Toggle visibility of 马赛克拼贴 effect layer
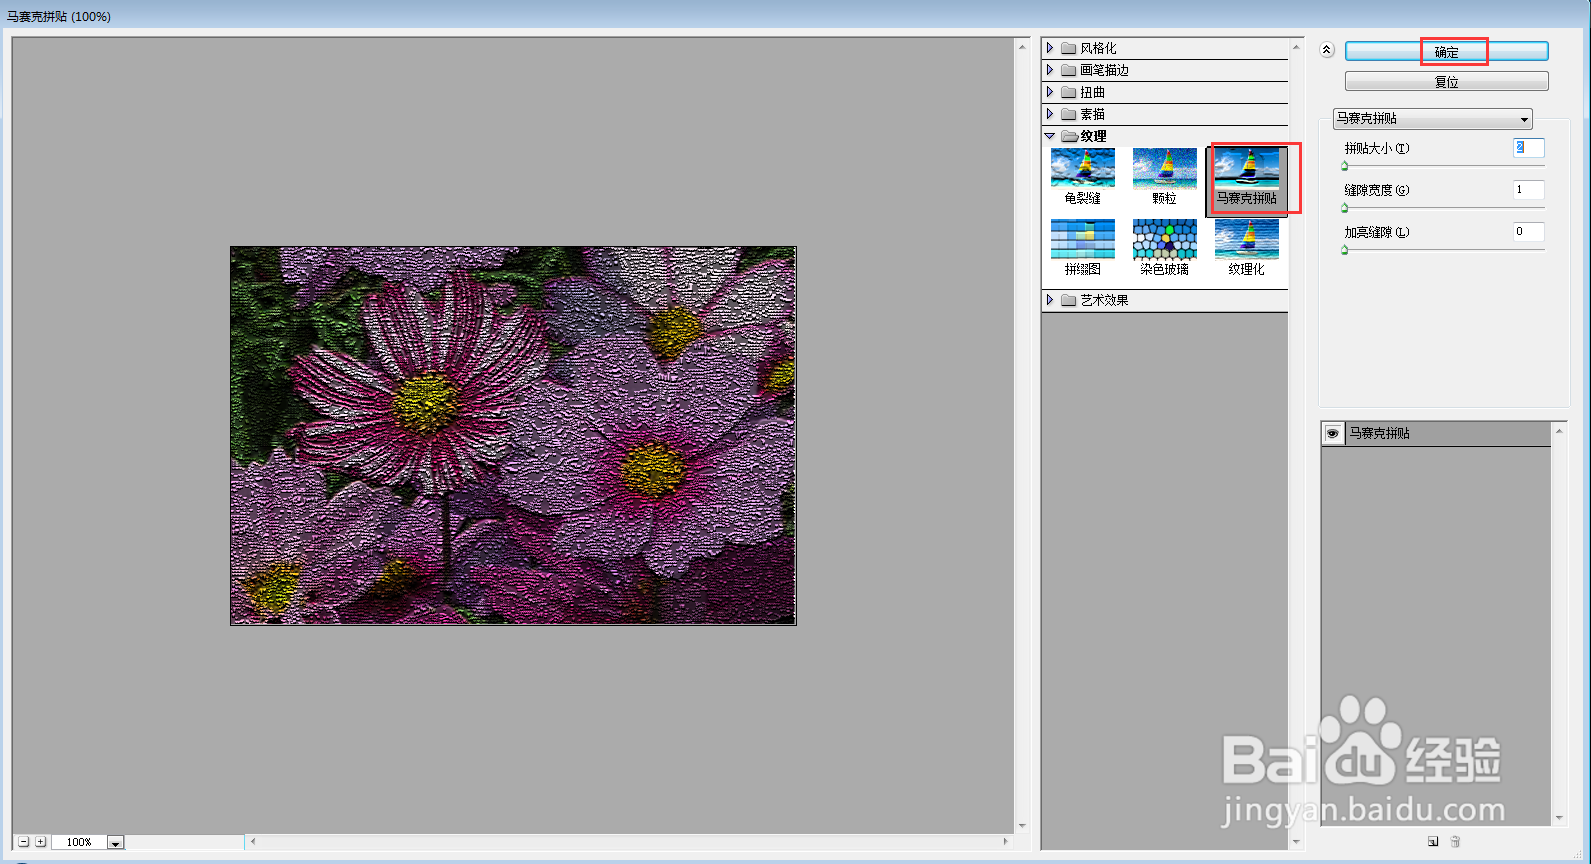This screenshot has height=864, width=1591. (1333, 433)
